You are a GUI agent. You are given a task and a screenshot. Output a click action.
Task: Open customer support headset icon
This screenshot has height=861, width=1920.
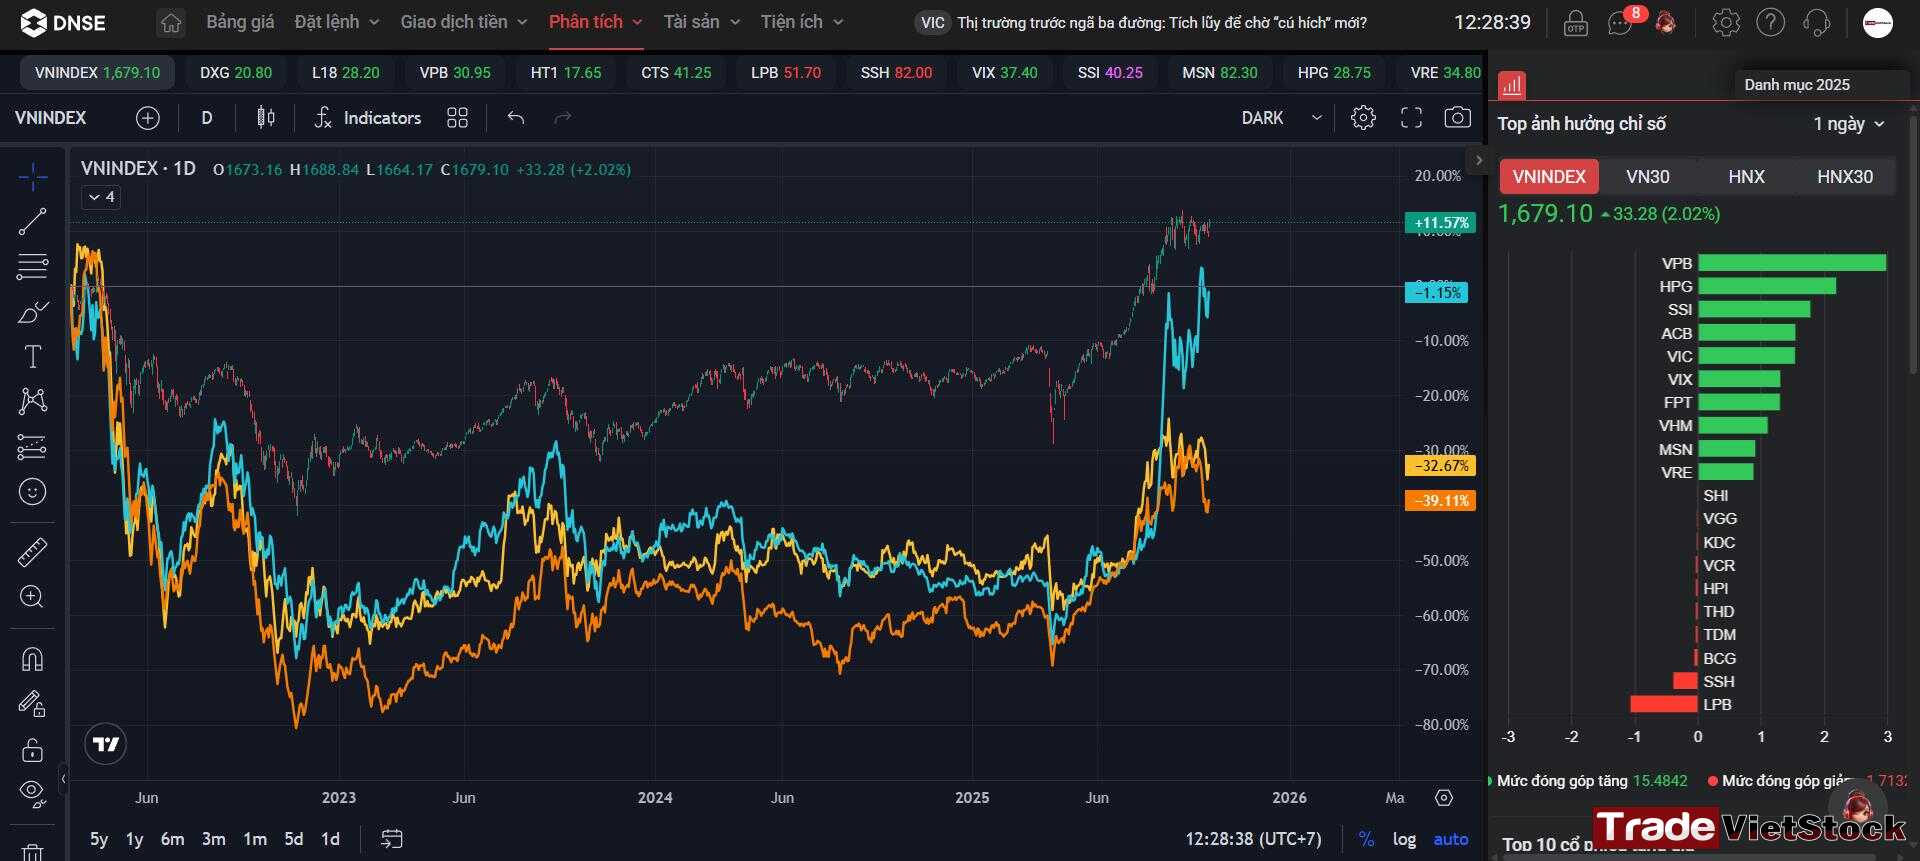[1817, 22]
